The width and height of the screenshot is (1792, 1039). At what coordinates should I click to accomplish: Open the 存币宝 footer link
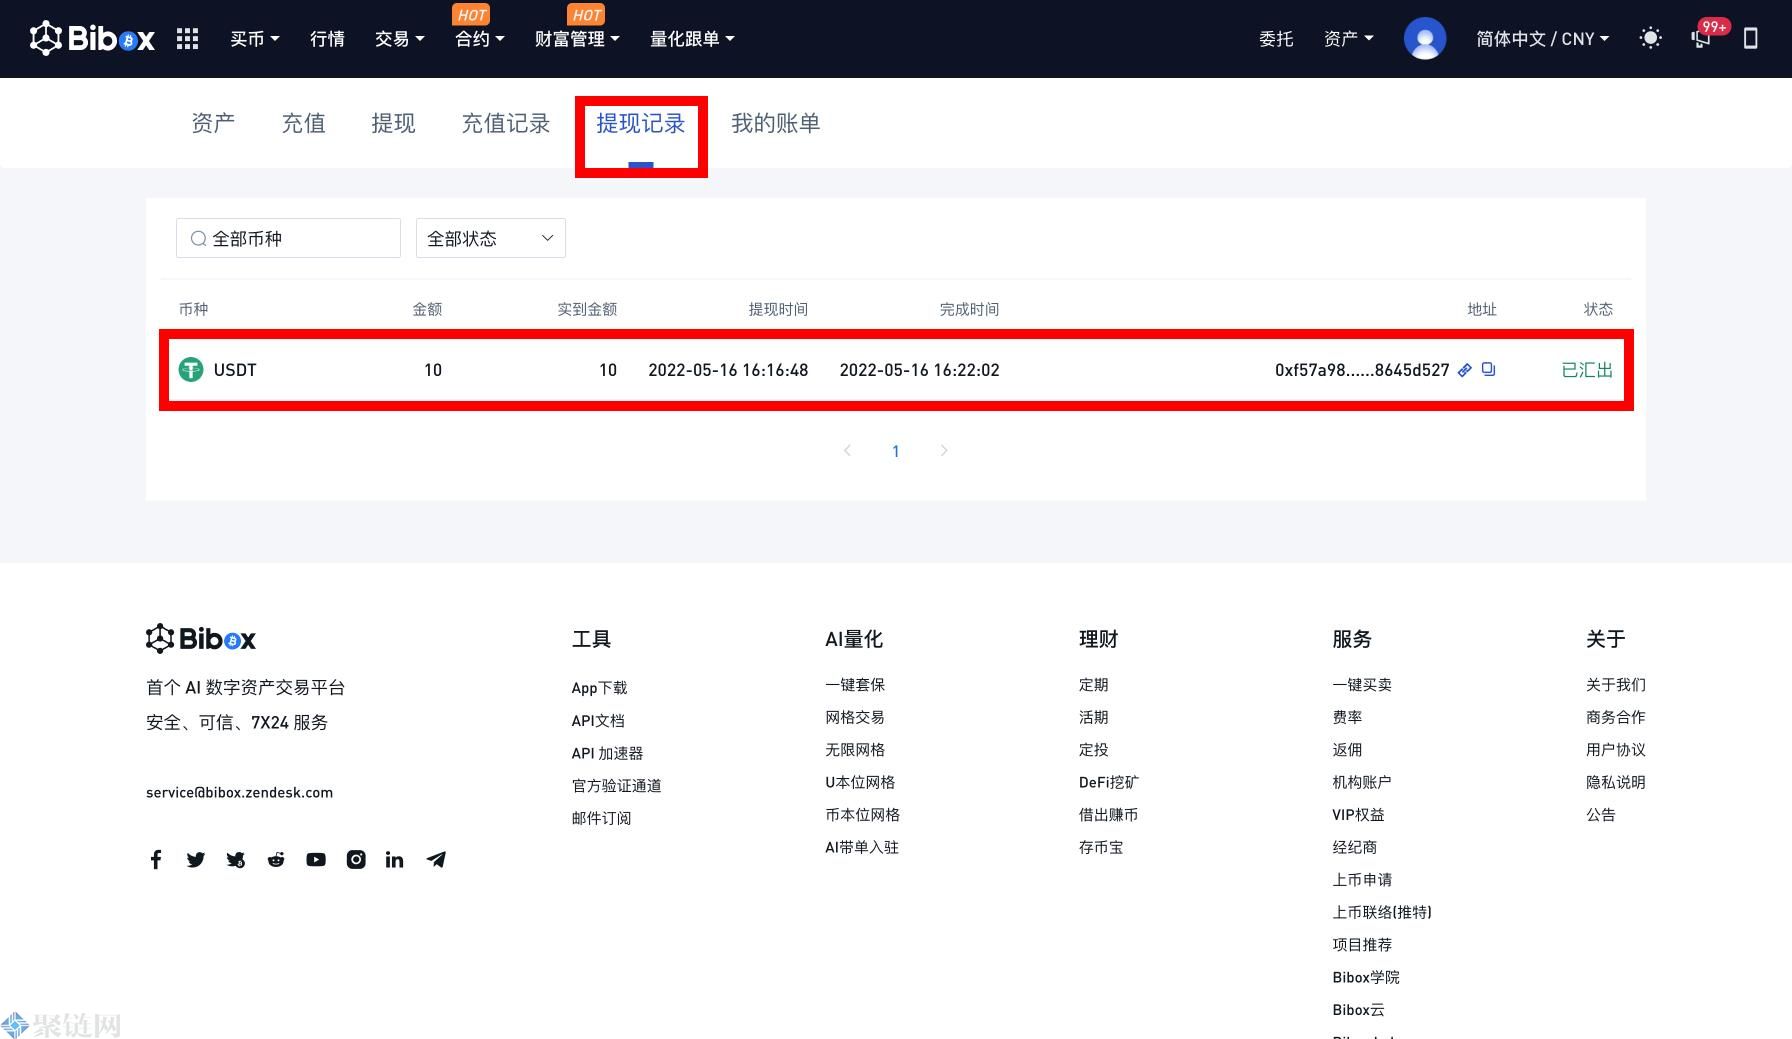click(1101, 847)
